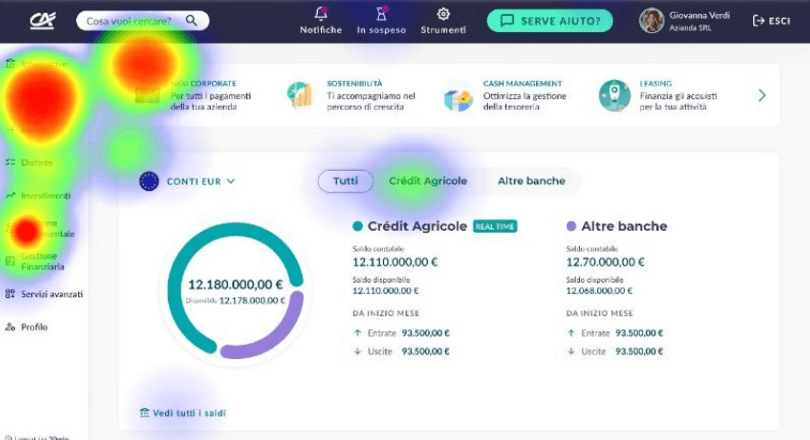Viewport: 810px width, 440px height.
Task: Click Uscite amount under Altre banche
Action: click(639, 351)
